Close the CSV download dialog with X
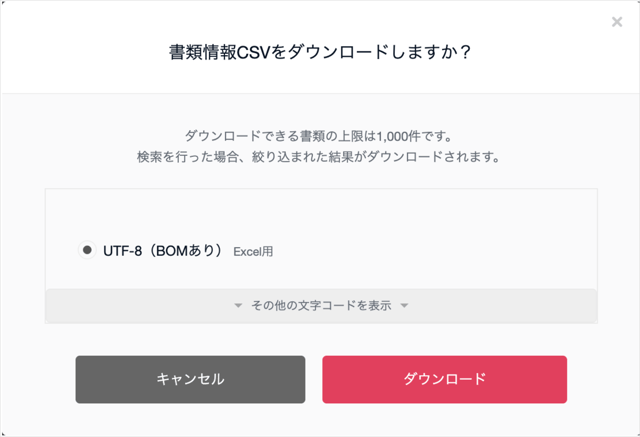This screenshot has width=640, height=437. pos(617,22)
